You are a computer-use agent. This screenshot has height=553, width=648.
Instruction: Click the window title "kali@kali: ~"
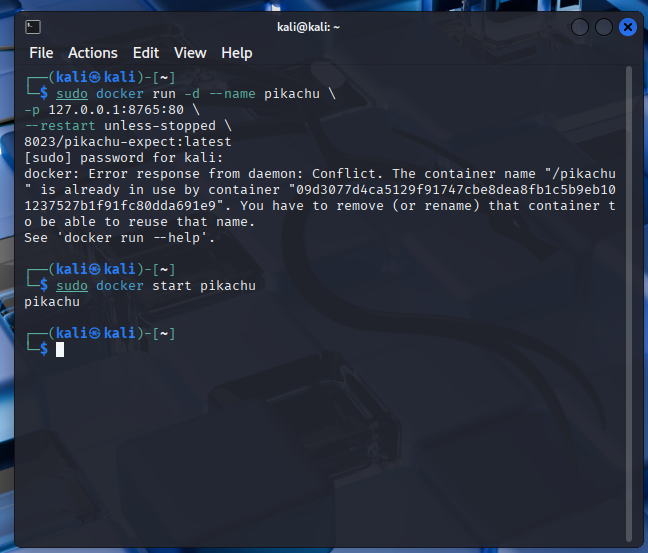pos(309,27)
